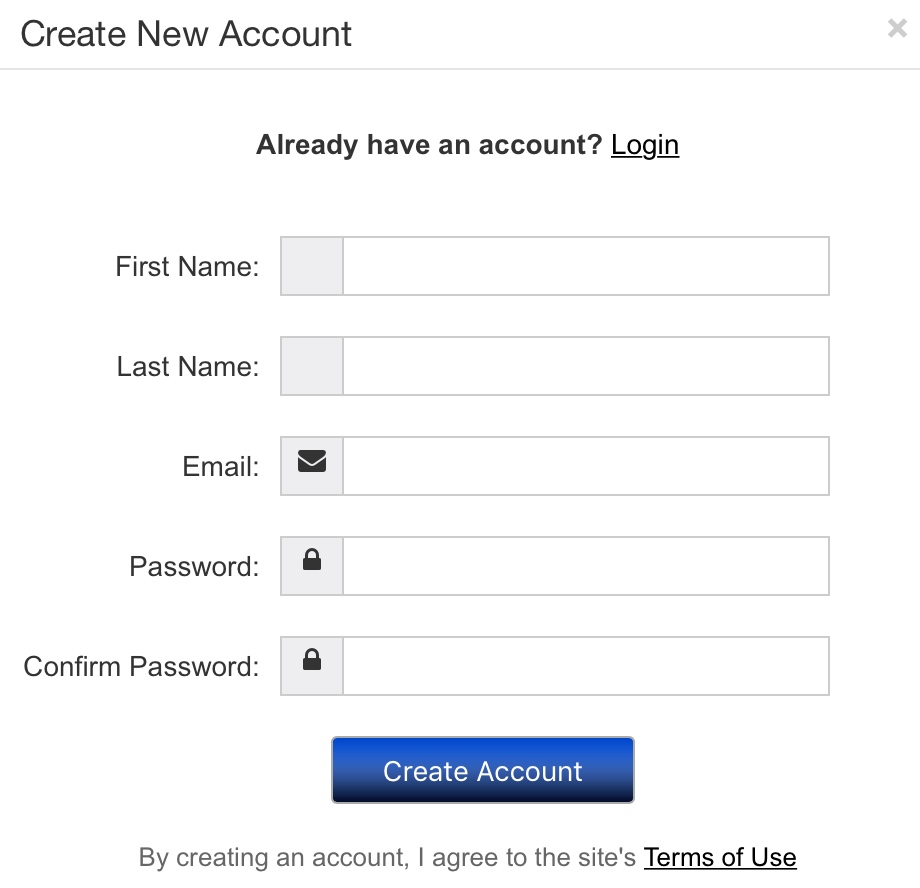The height and width of the screenshot is (888, 920).
Task: Focus the Last Name text field
Action: (x=586, y=366)
